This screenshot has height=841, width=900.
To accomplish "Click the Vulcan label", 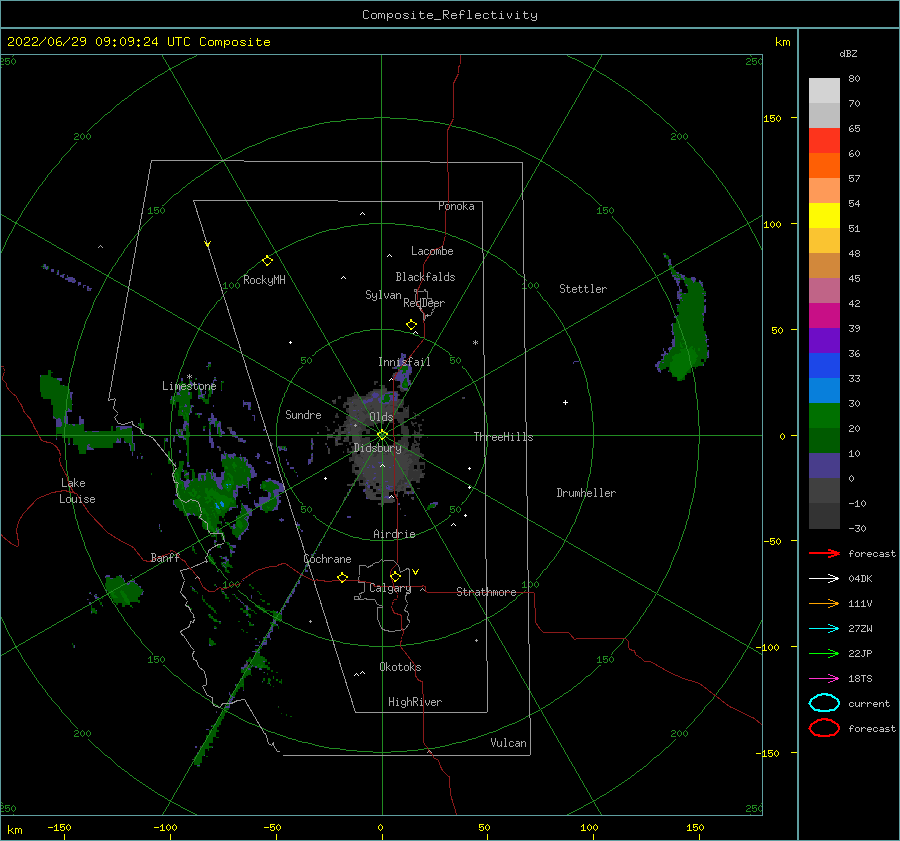I will [x=509, y=743].
